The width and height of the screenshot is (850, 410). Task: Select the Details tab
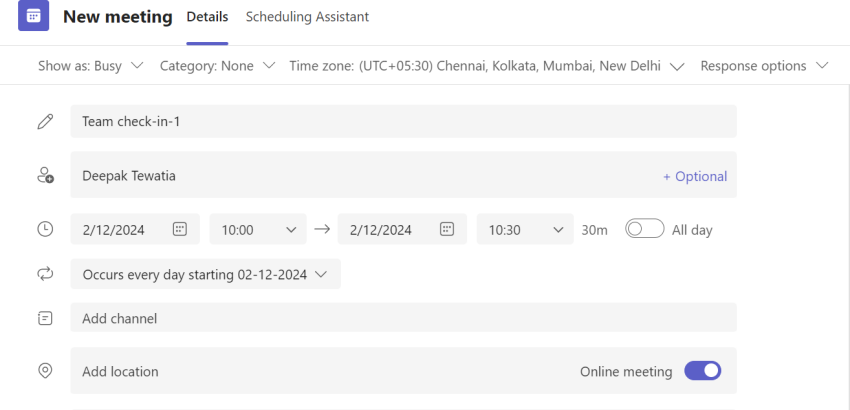point(207,17)
